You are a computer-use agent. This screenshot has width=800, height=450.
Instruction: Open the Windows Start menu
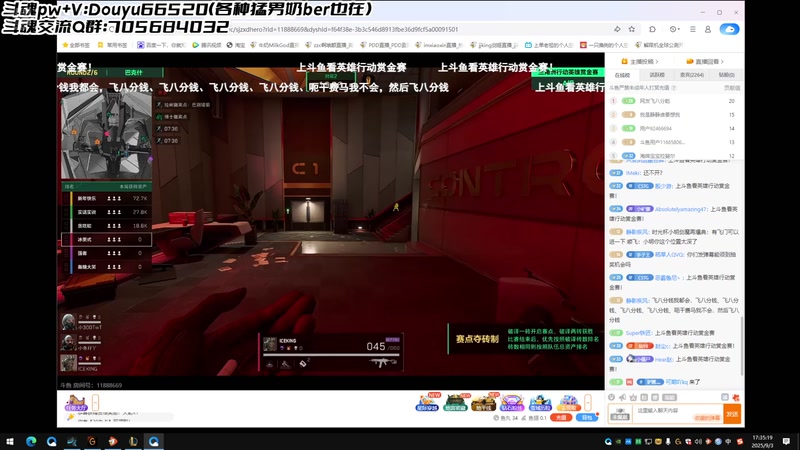tap(10, 441)
